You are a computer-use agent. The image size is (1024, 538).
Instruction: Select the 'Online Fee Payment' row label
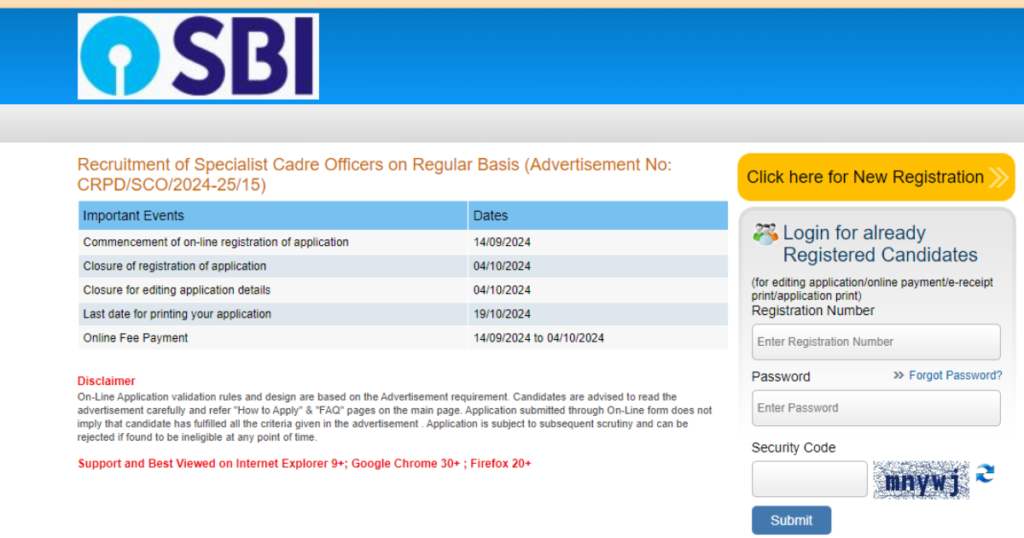135,338
